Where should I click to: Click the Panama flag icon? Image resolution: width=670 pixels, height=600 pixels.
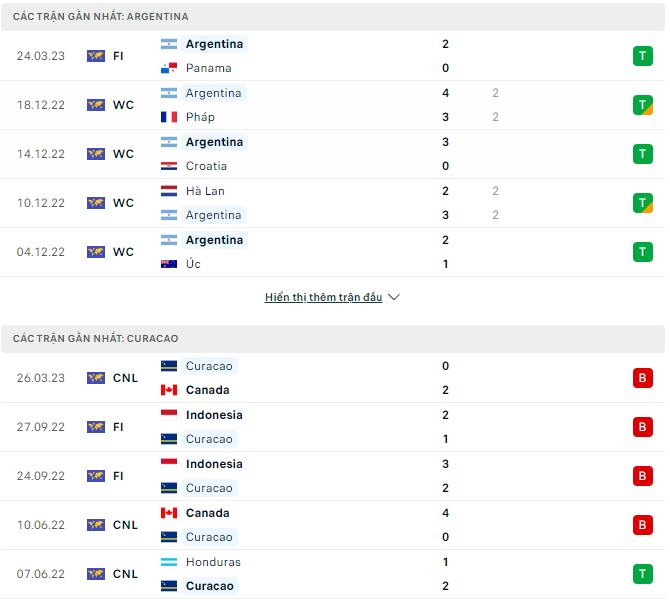168,68
